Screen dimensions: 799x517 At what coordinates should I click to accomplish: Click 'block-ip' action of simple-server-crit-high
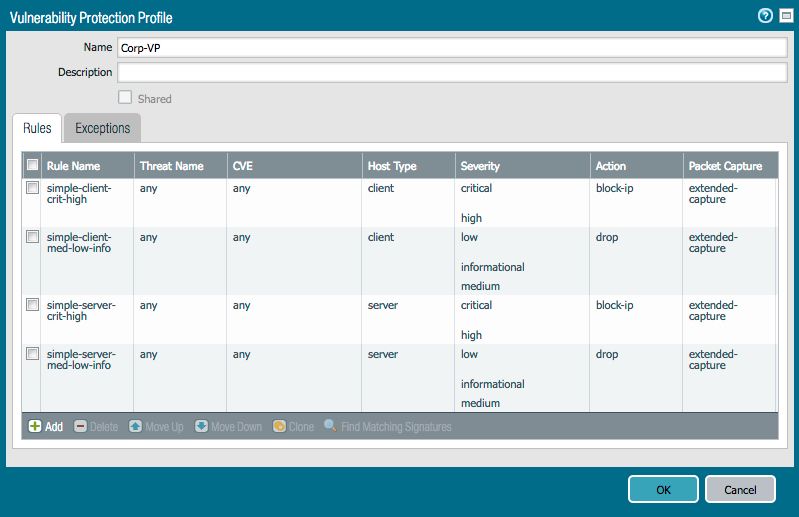pyautogui.click(x=615, y=305)
